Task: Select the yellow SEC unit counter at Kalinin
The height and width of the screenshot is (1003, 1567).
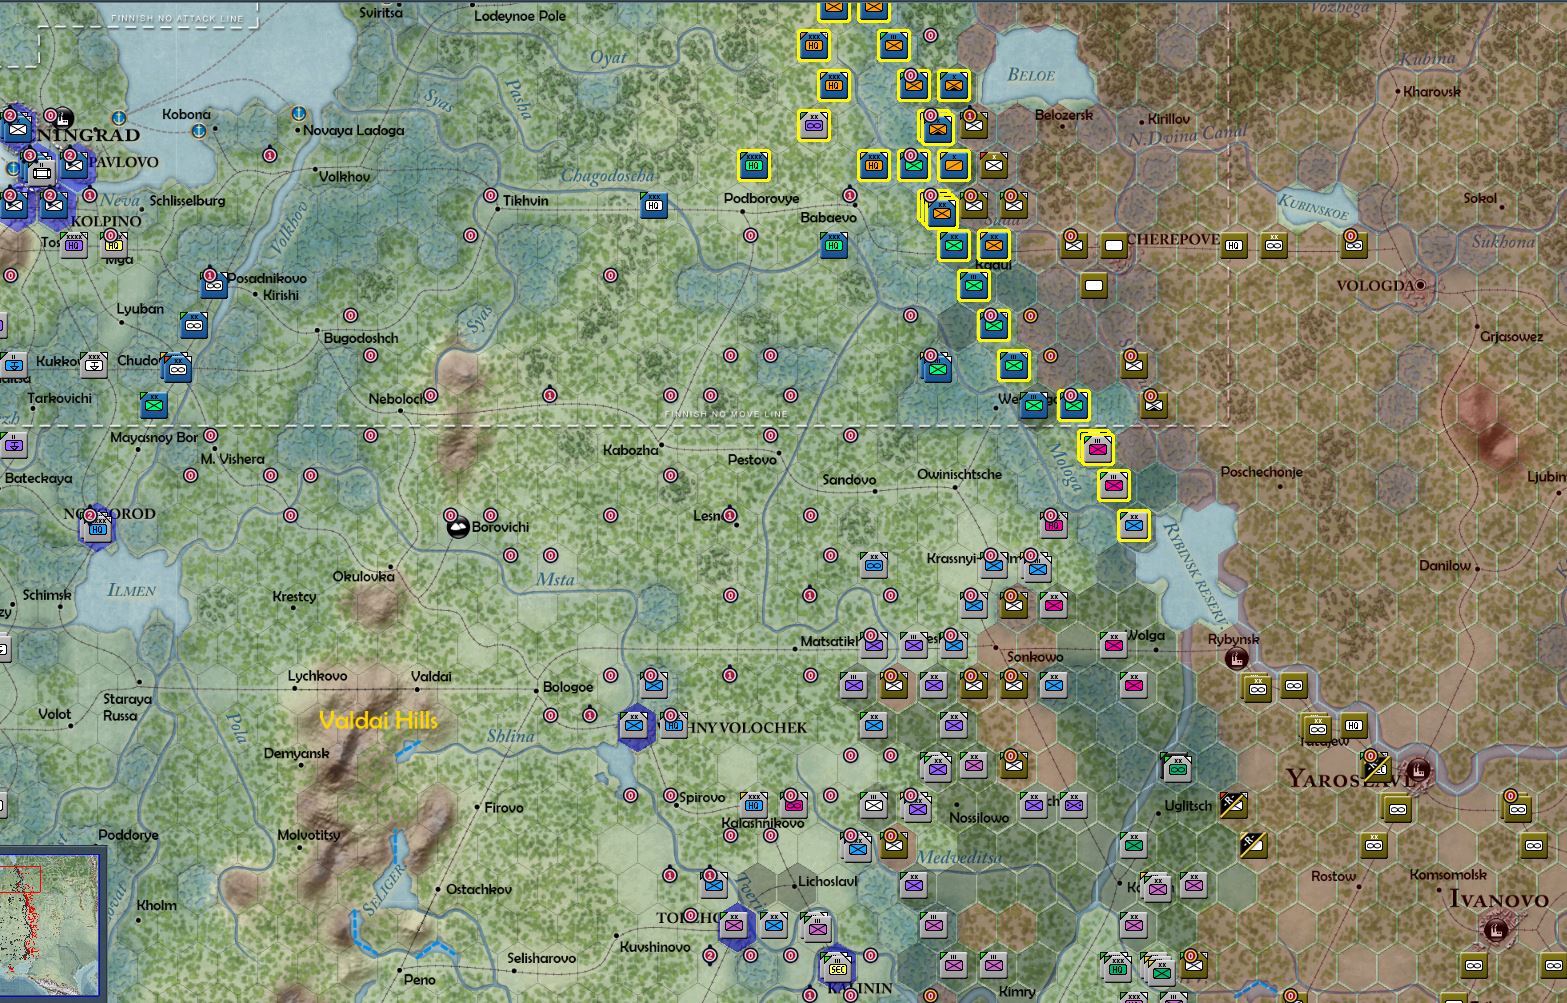Action: point(837,966)
